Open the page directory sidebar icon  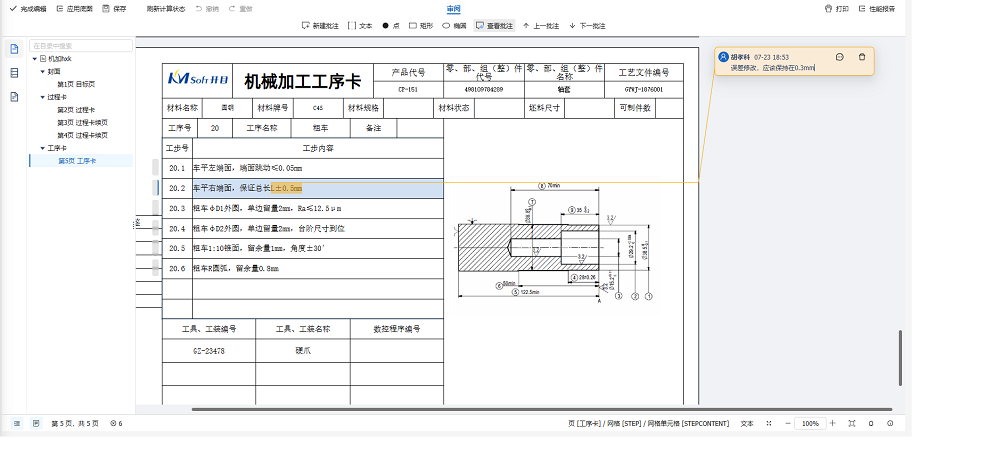[15, 48]
